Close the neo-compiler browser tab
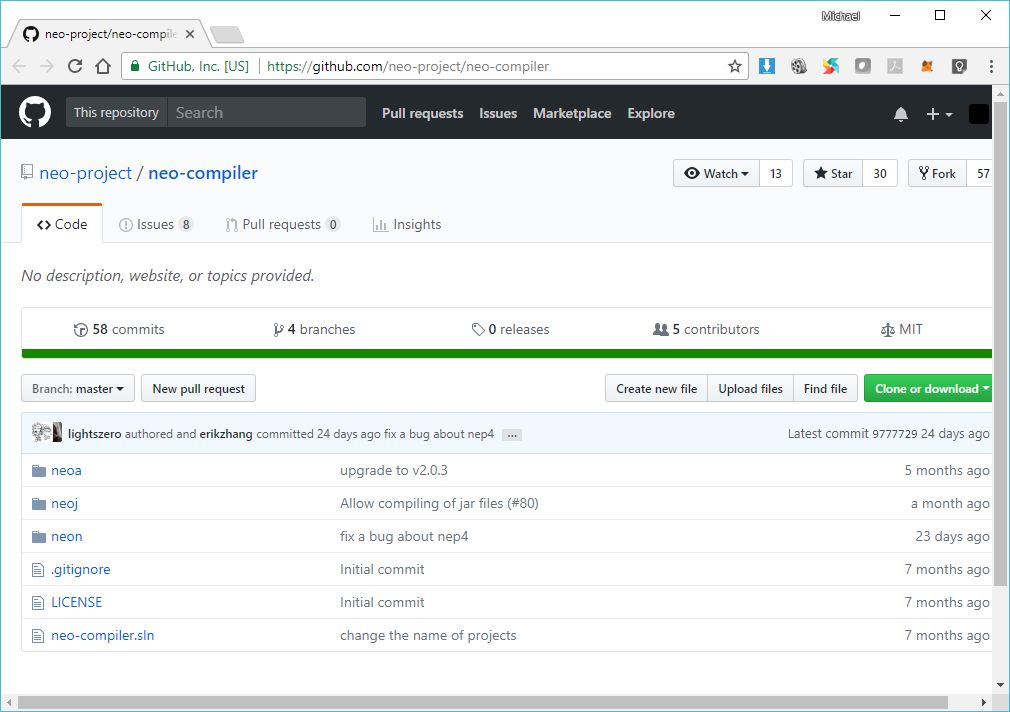Viewport: 1010px width, 712px height. [x=190, y=34]
